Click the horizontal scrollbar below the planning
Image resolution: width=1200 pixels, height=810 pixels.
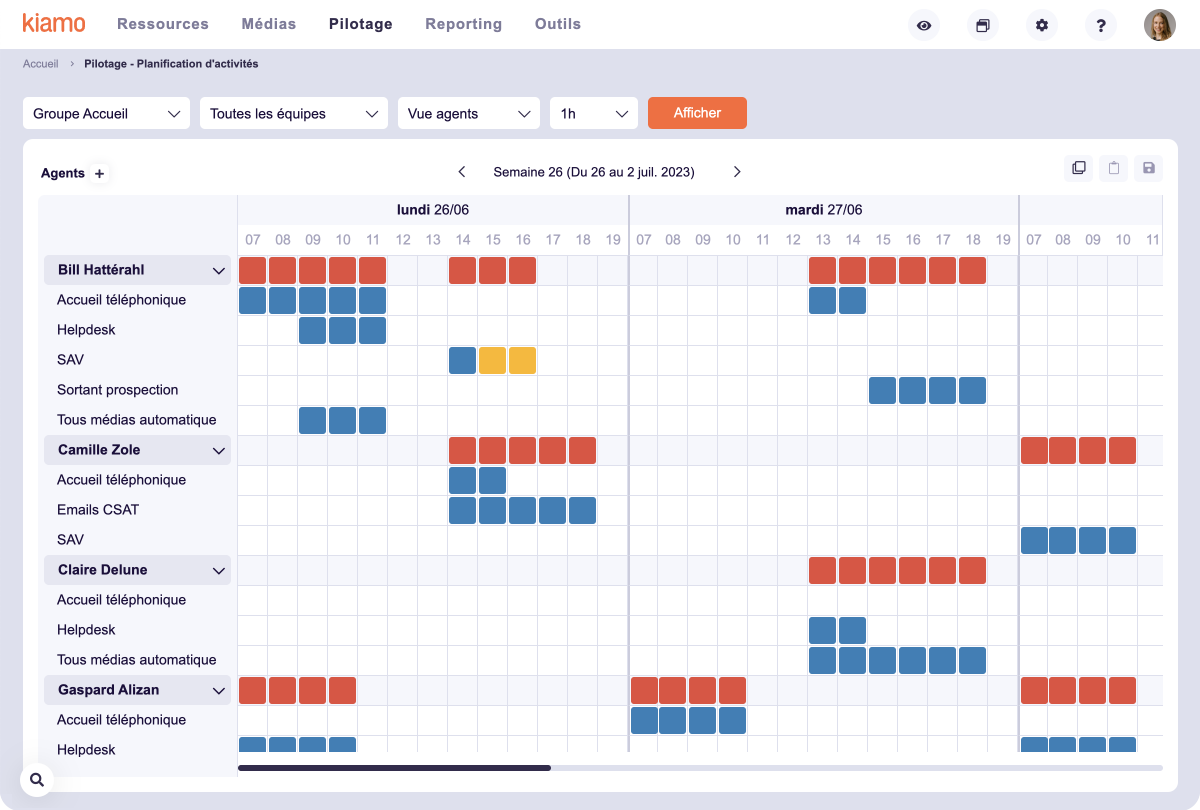[394, 768]
